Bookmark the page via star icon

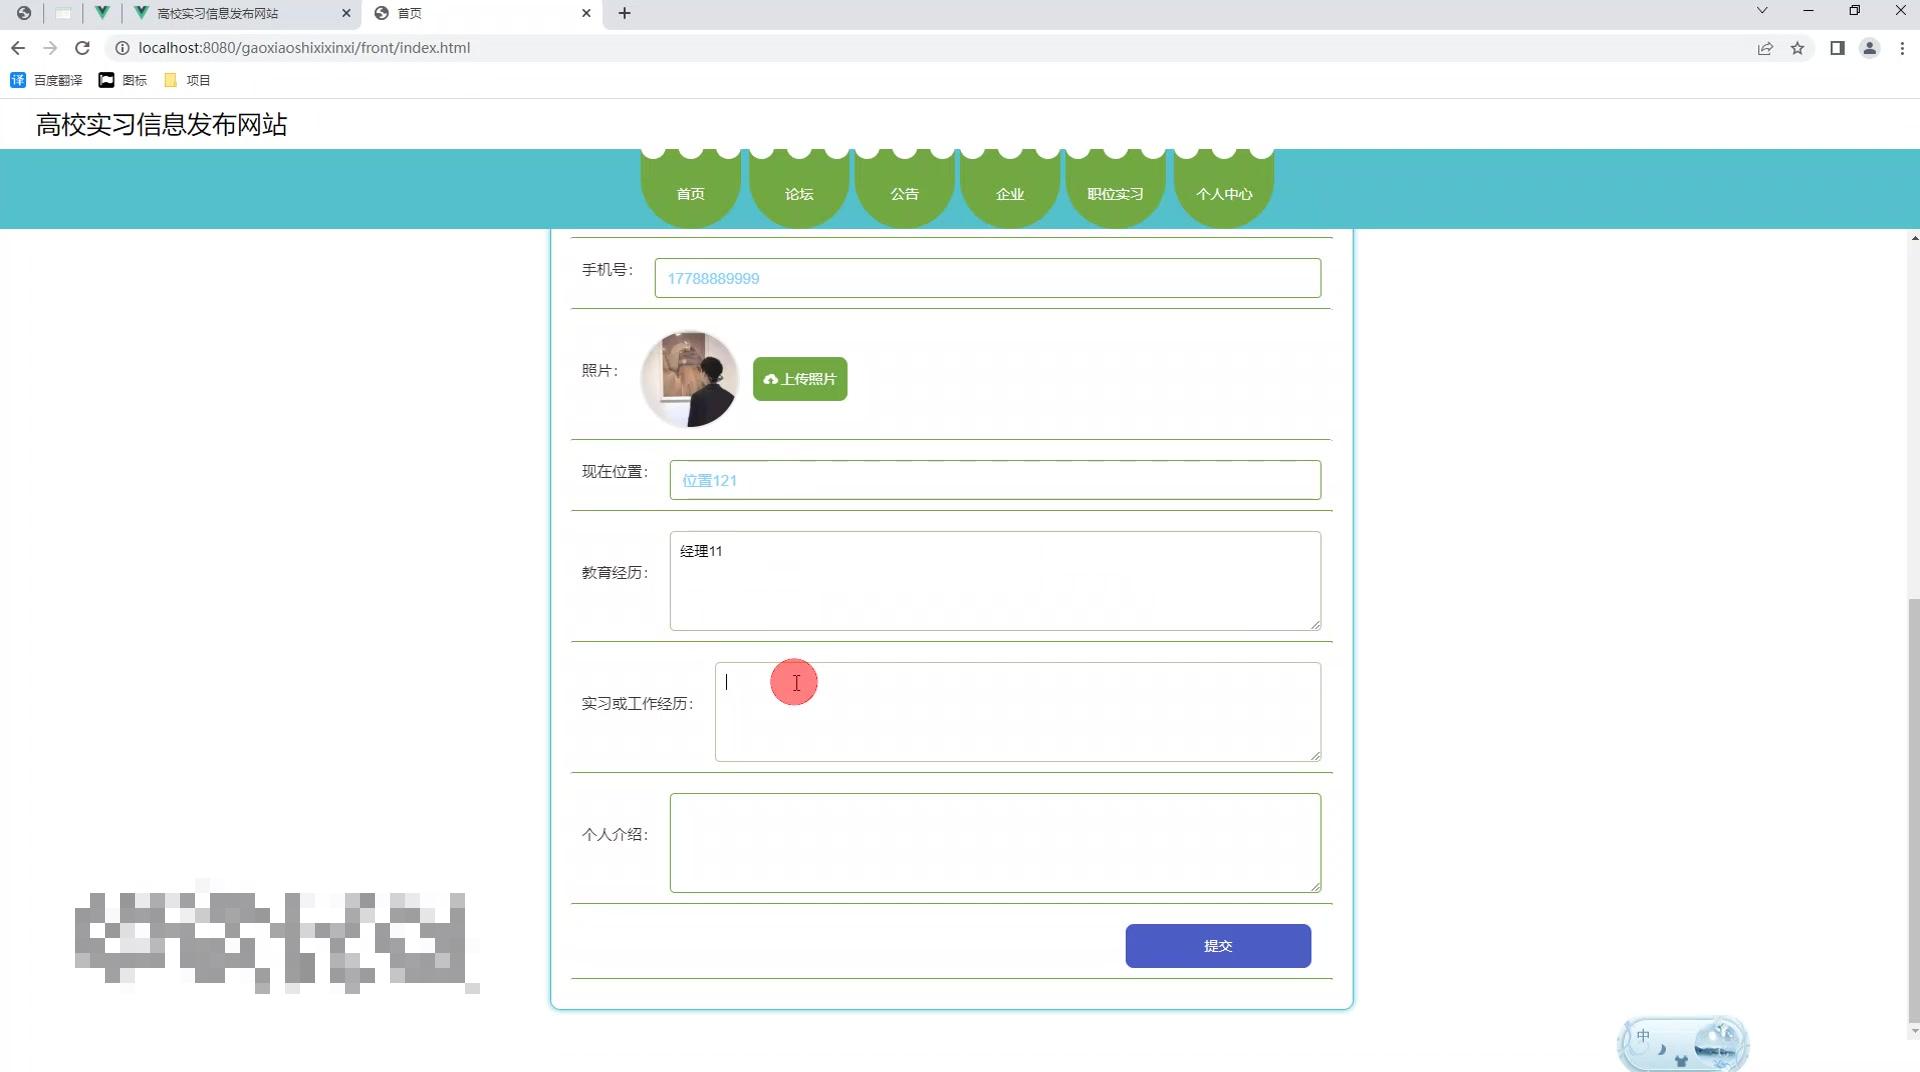point(1798,47)
